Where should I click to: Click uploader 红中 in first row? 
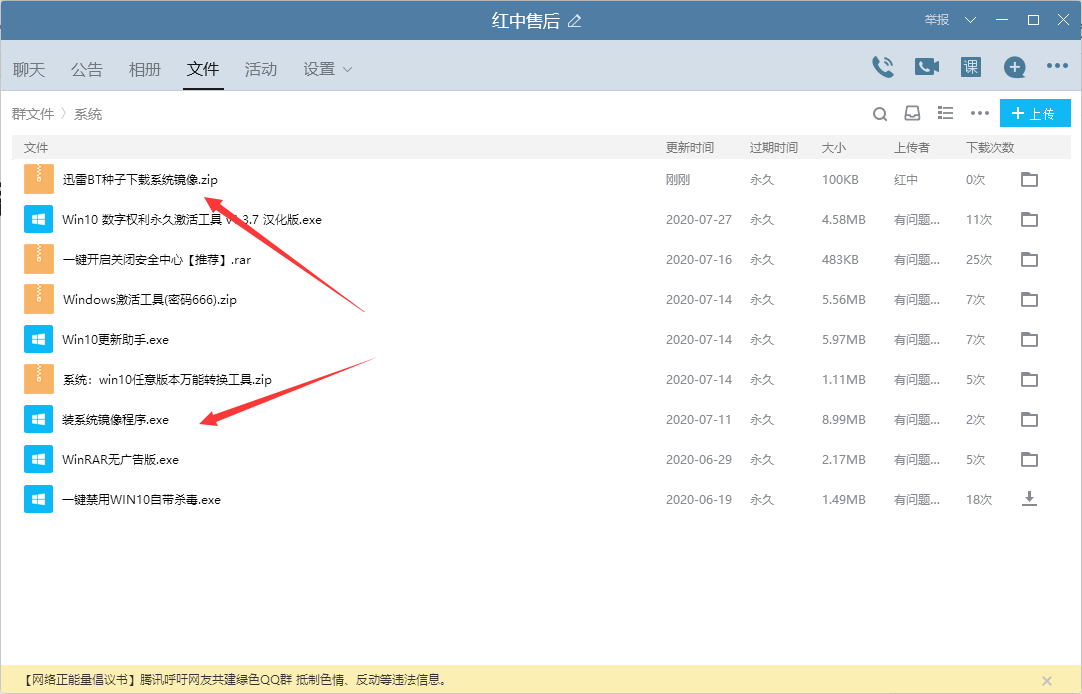point(906,179)
